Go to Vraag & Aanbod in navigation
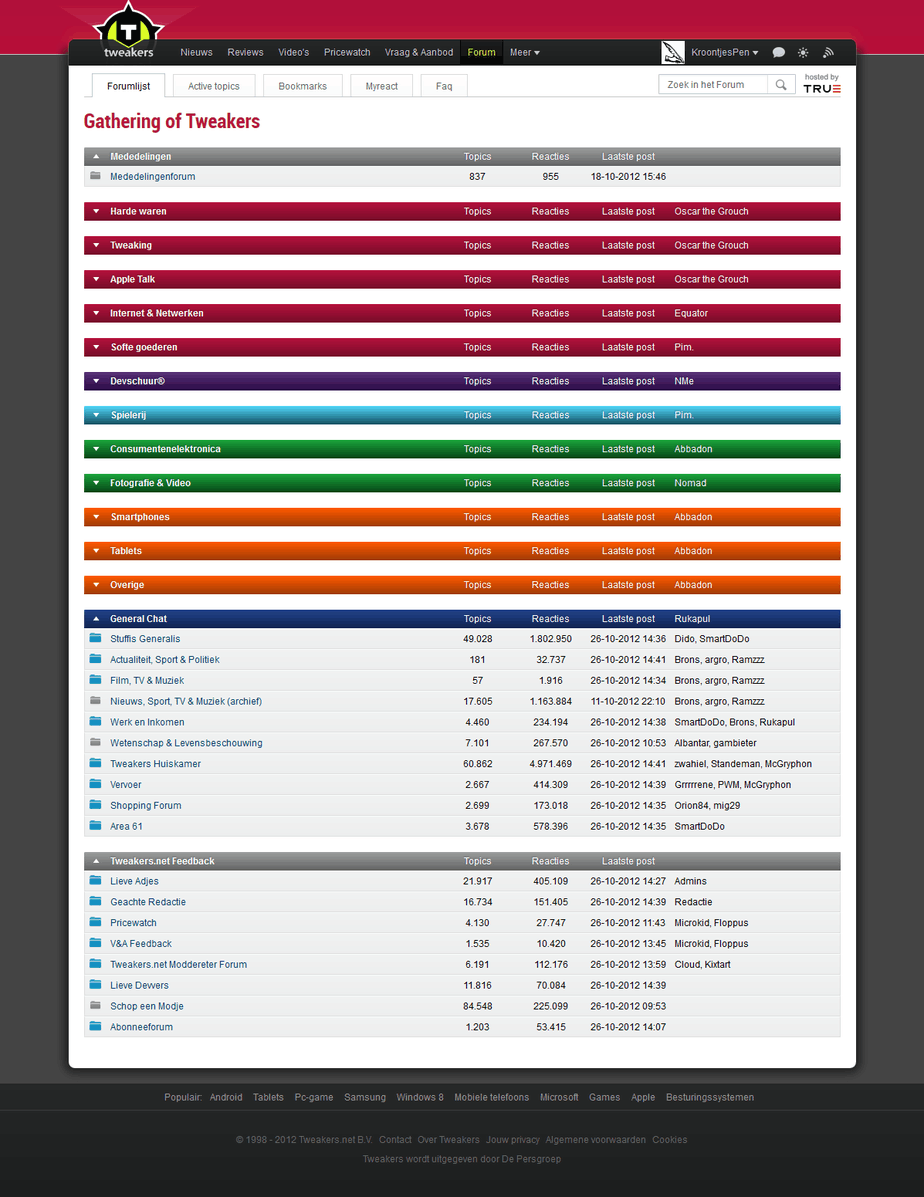This screenshot has width=924, height=1197. click(x=418, y=53)
